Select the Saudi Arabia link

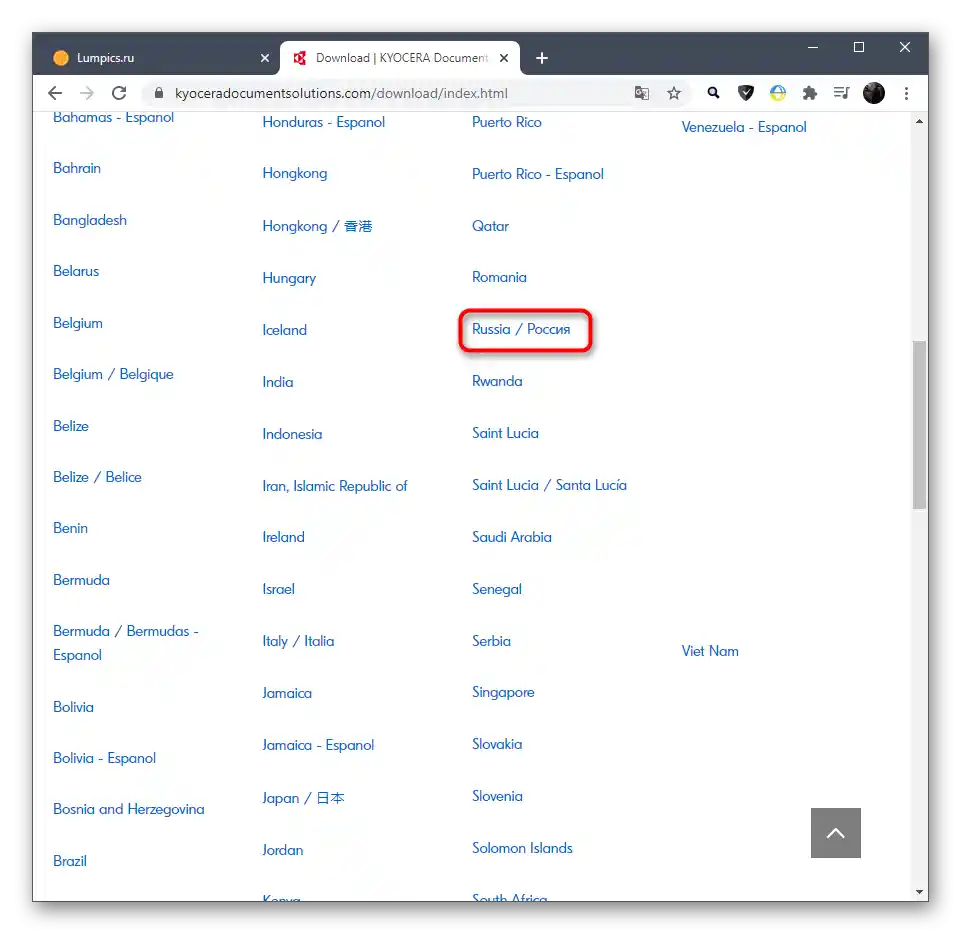(x=512, y=537)
